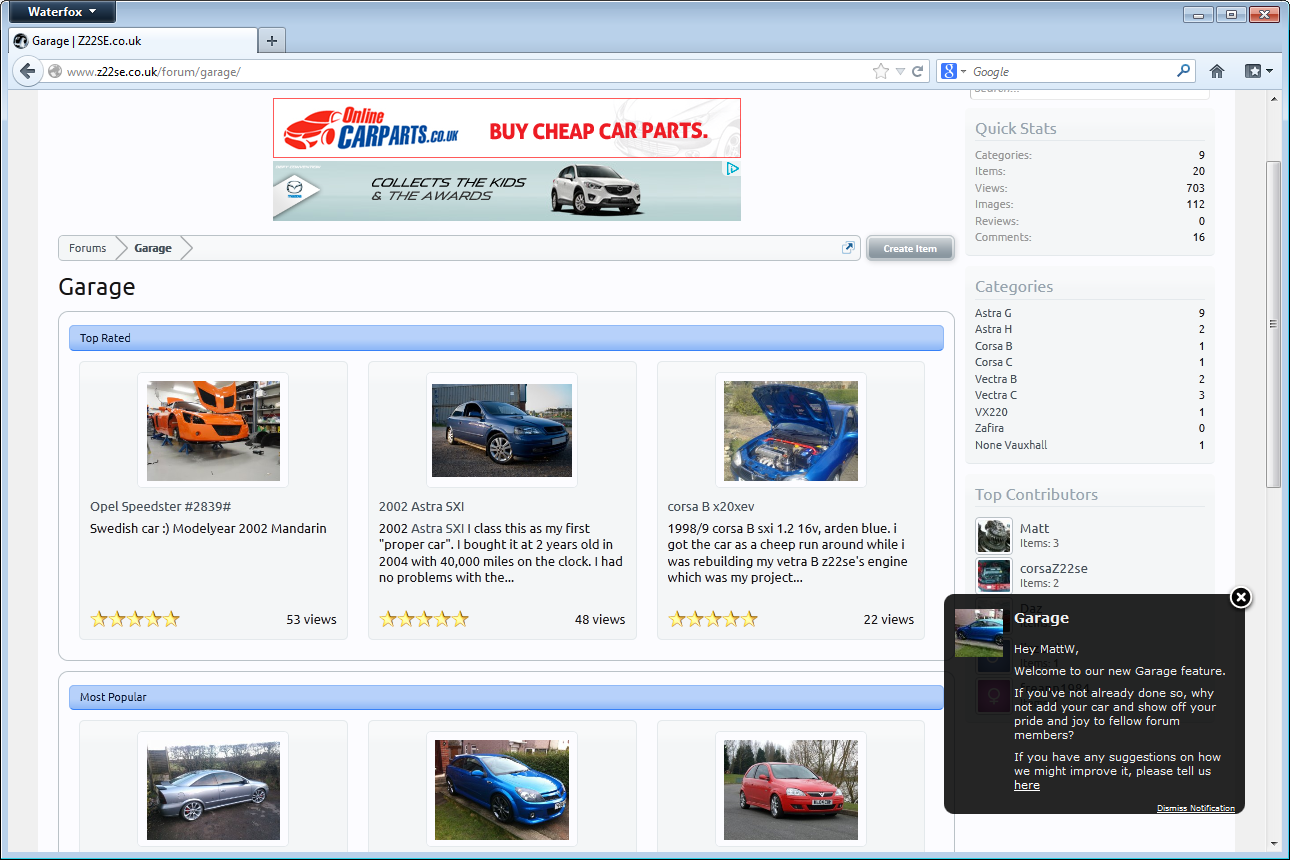Viewport: 1290px width, 860px height.
Task: Select the Vectra B category
Action: point(996,379)
